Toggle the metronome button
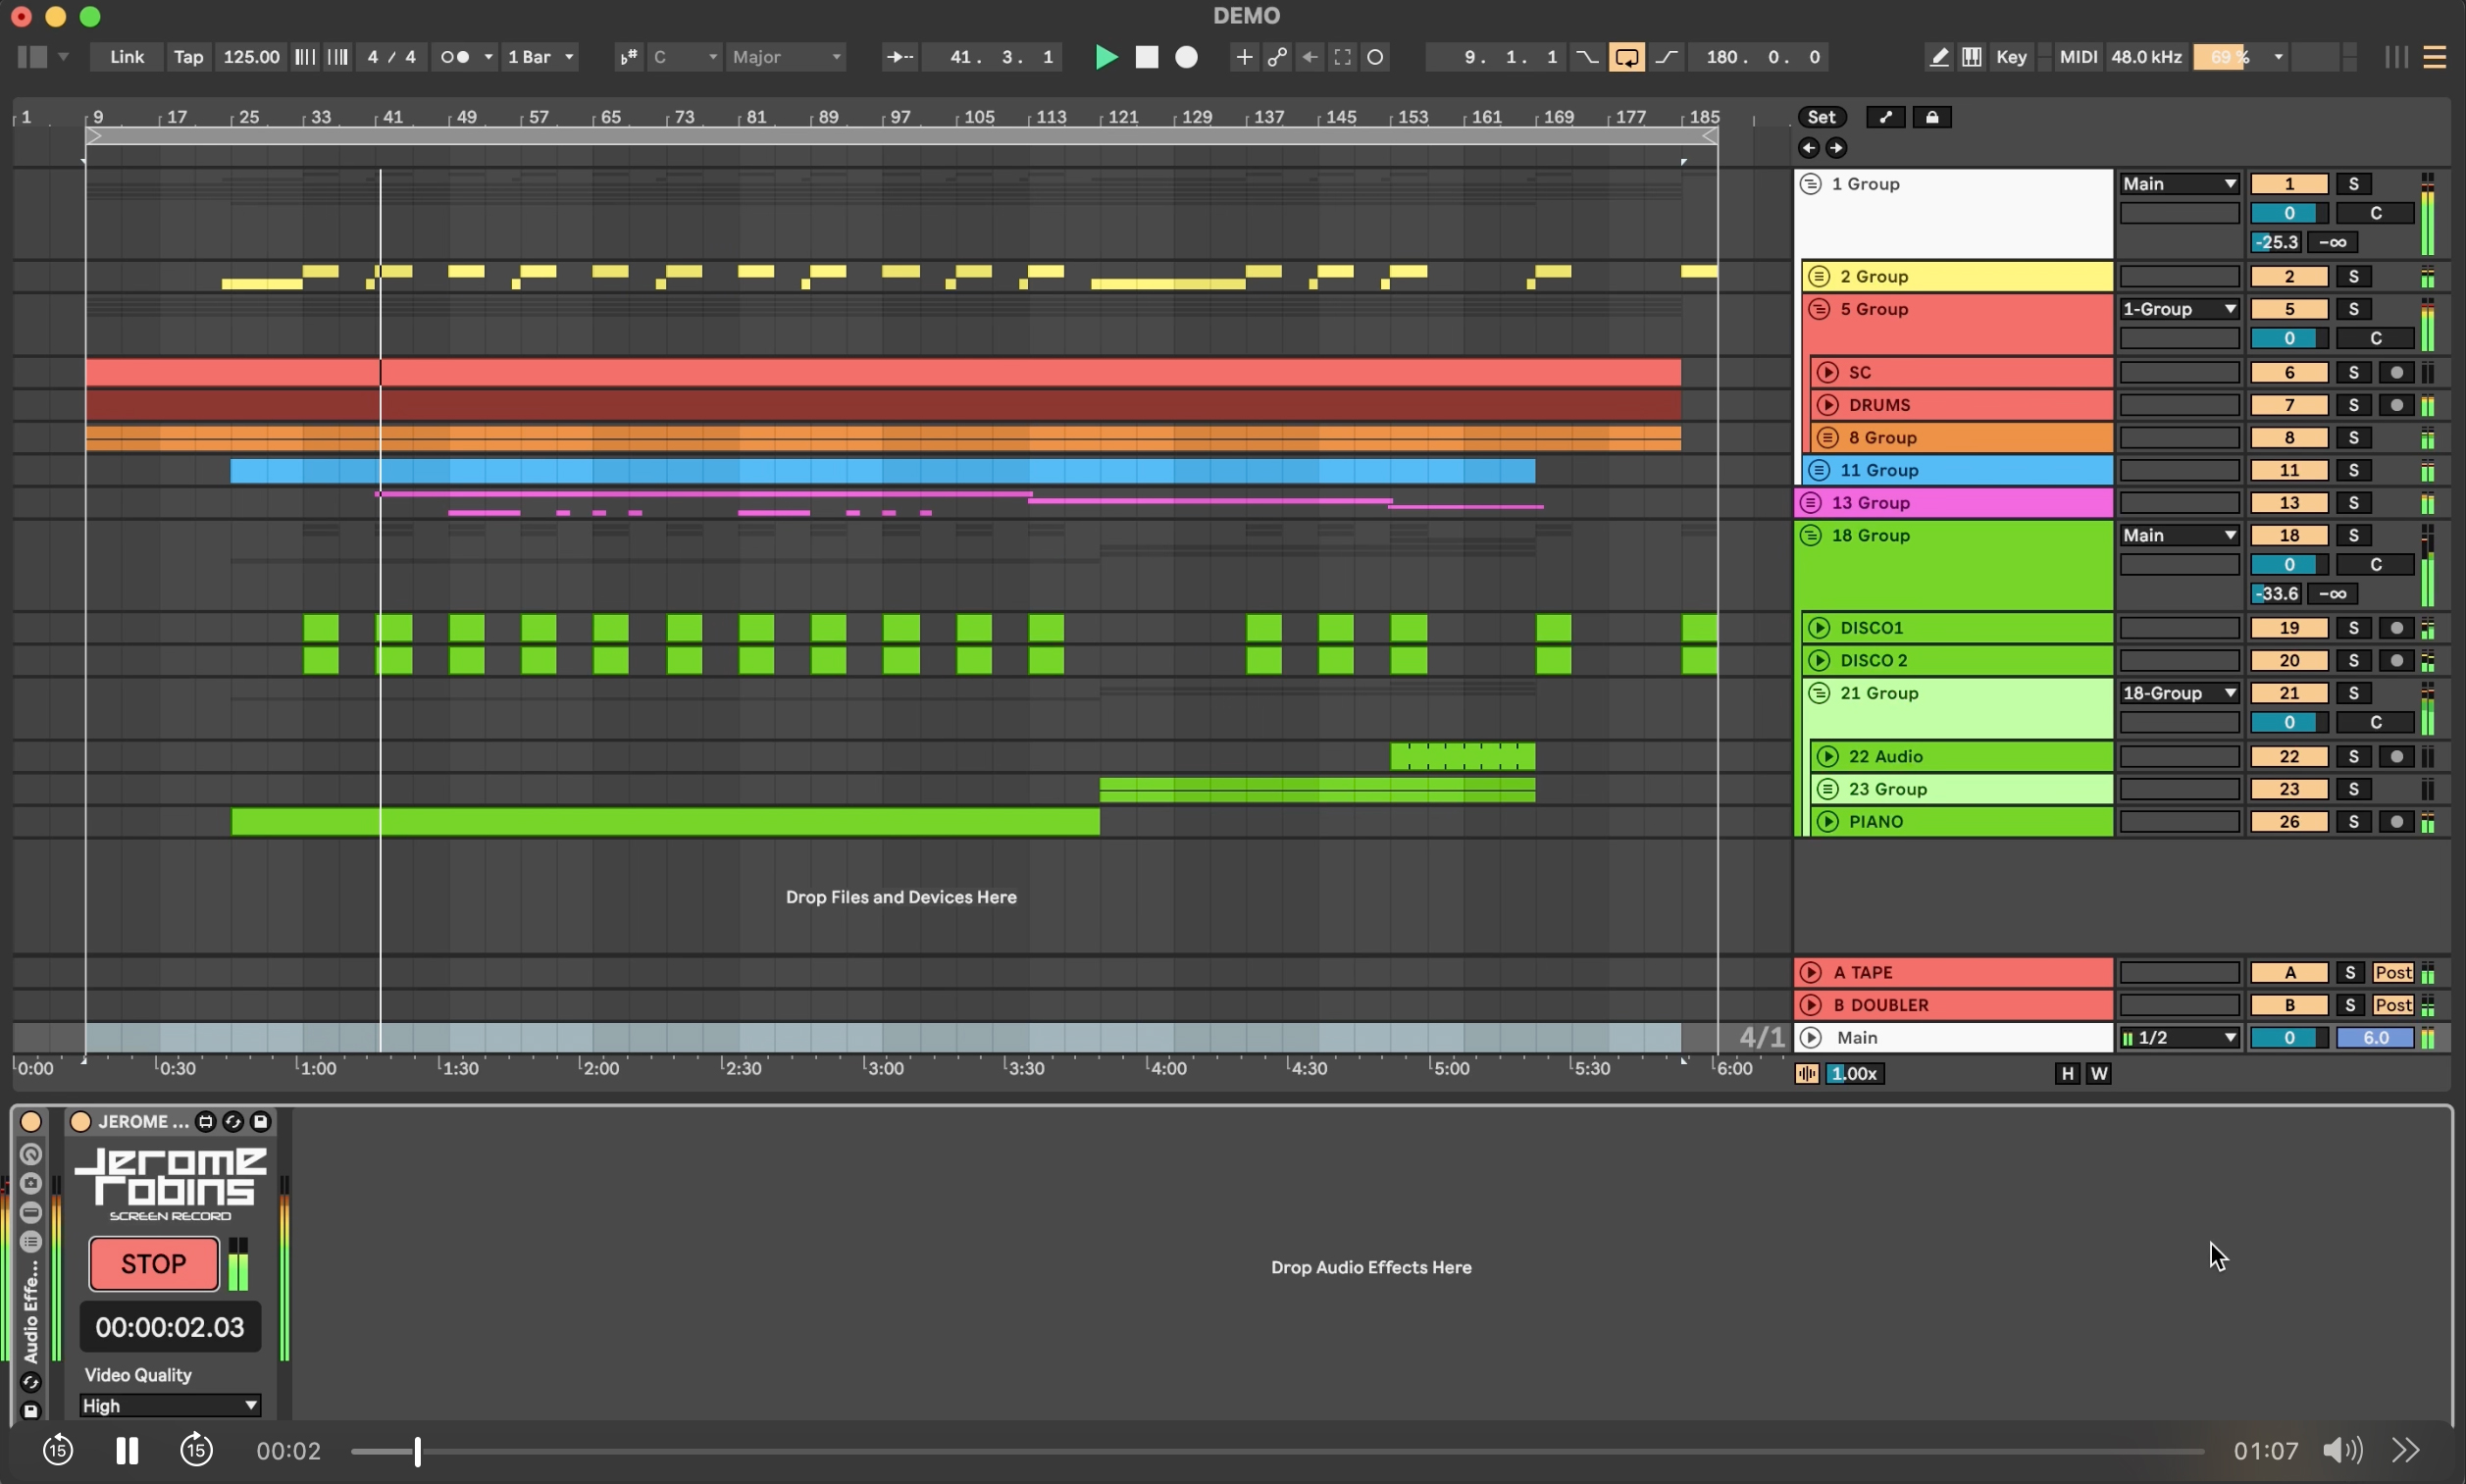 455,57
